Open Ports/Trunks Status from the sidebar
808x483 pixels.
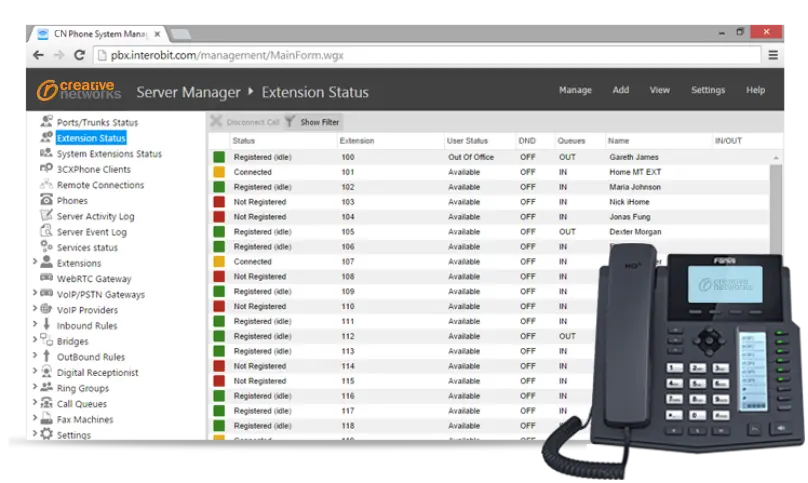tap(97, 122)
